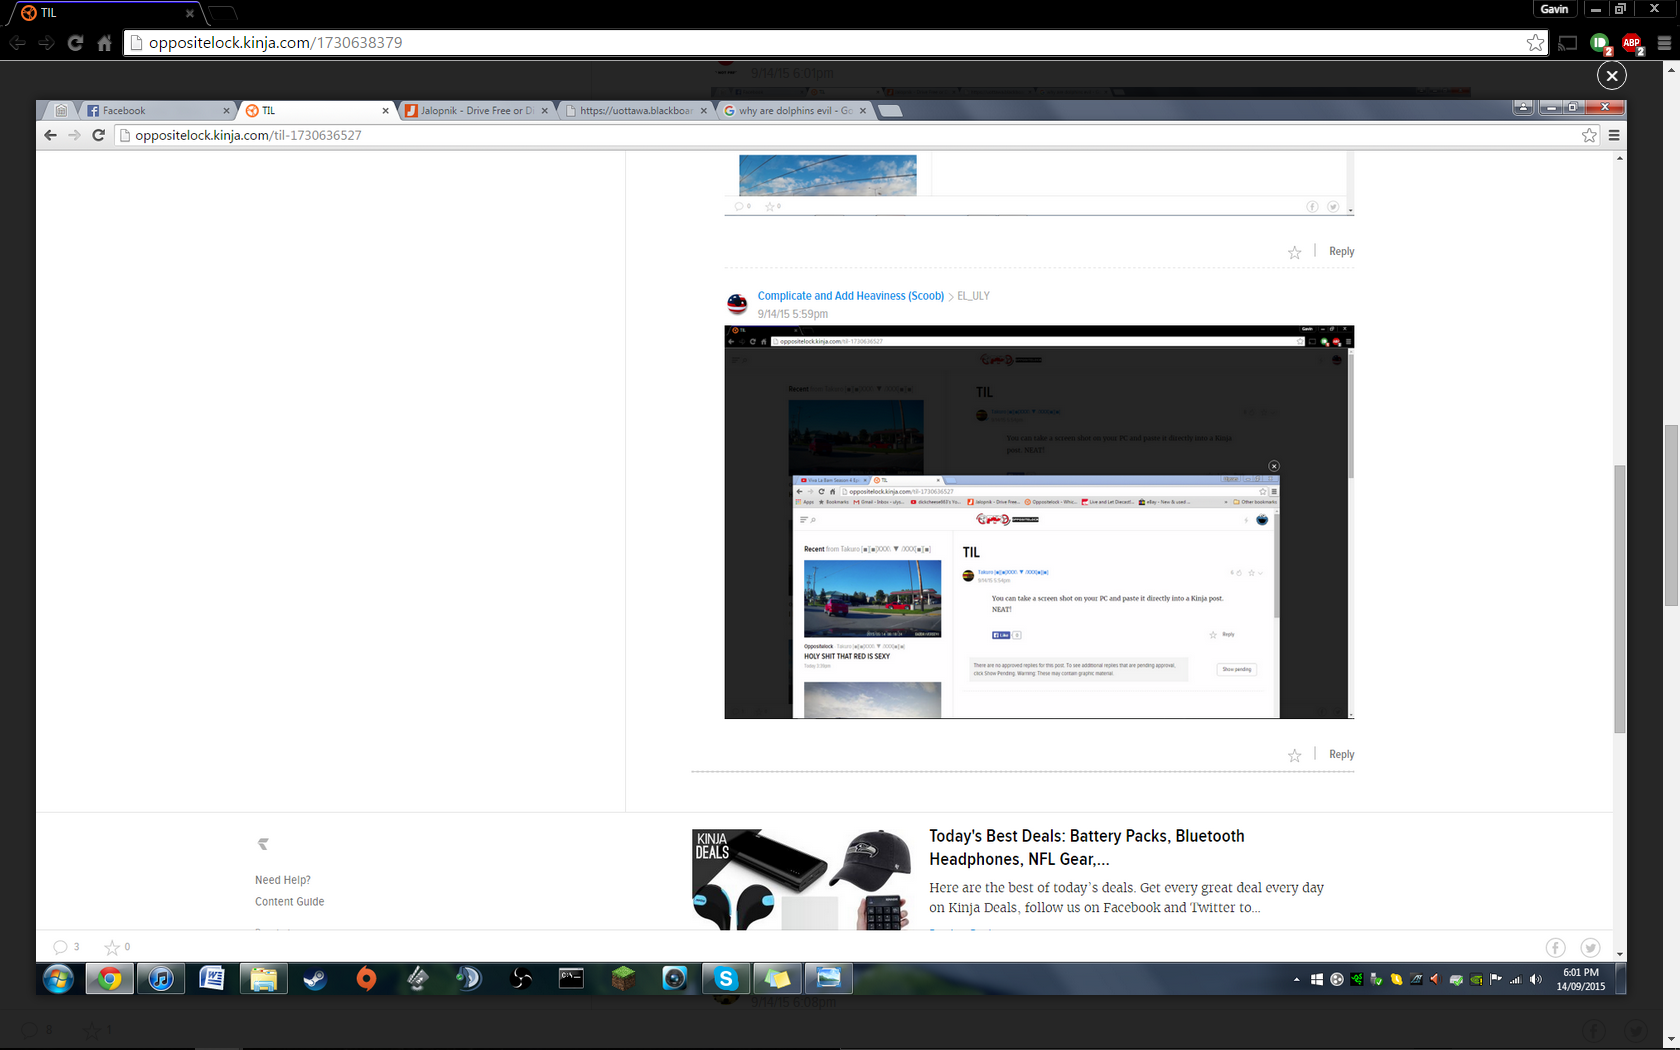This screenshot has height=1050, width=1680.
Task: Open the outer Chrome hamburger menu
Action: tap(1664, 43)
